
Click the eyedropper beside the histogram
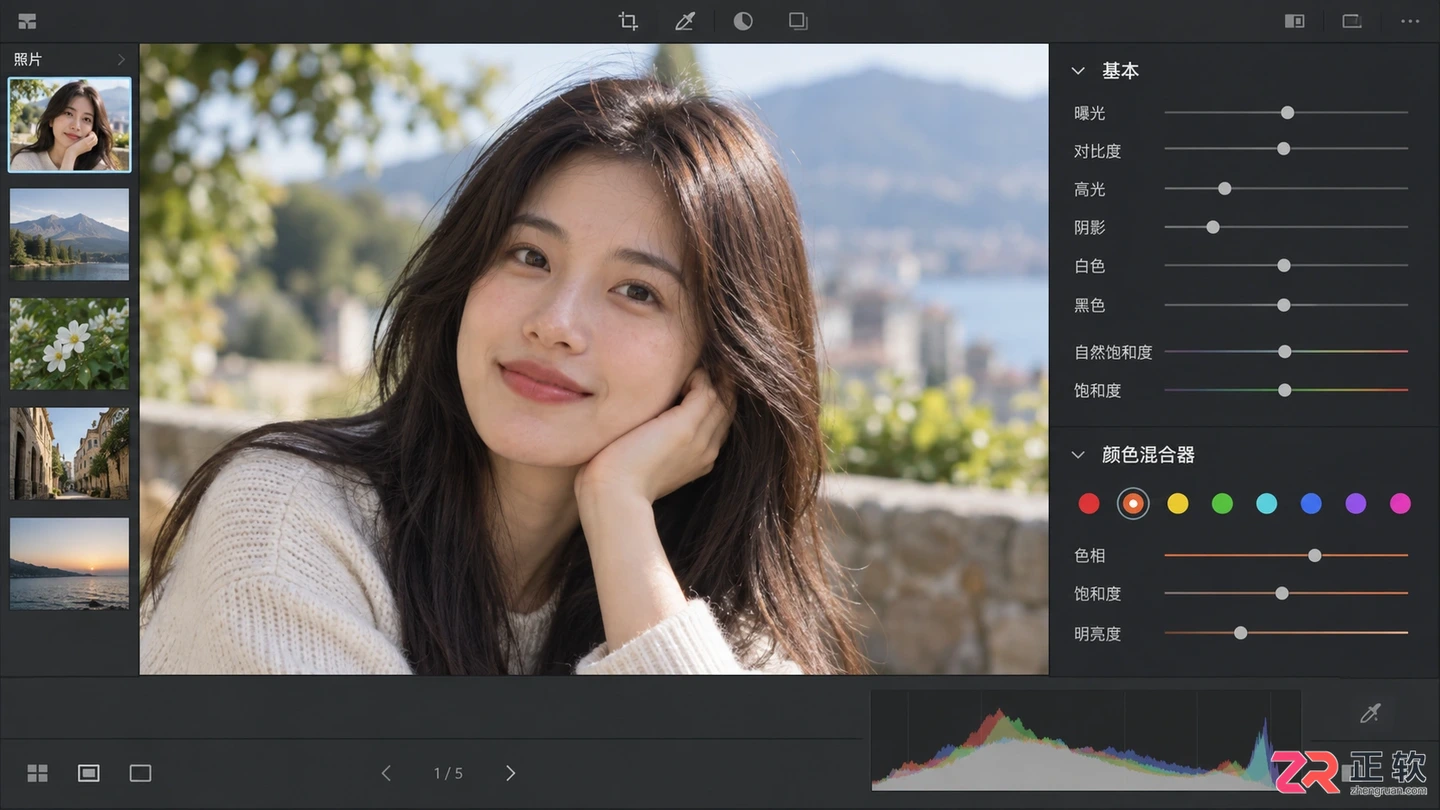coord(1370,713)
